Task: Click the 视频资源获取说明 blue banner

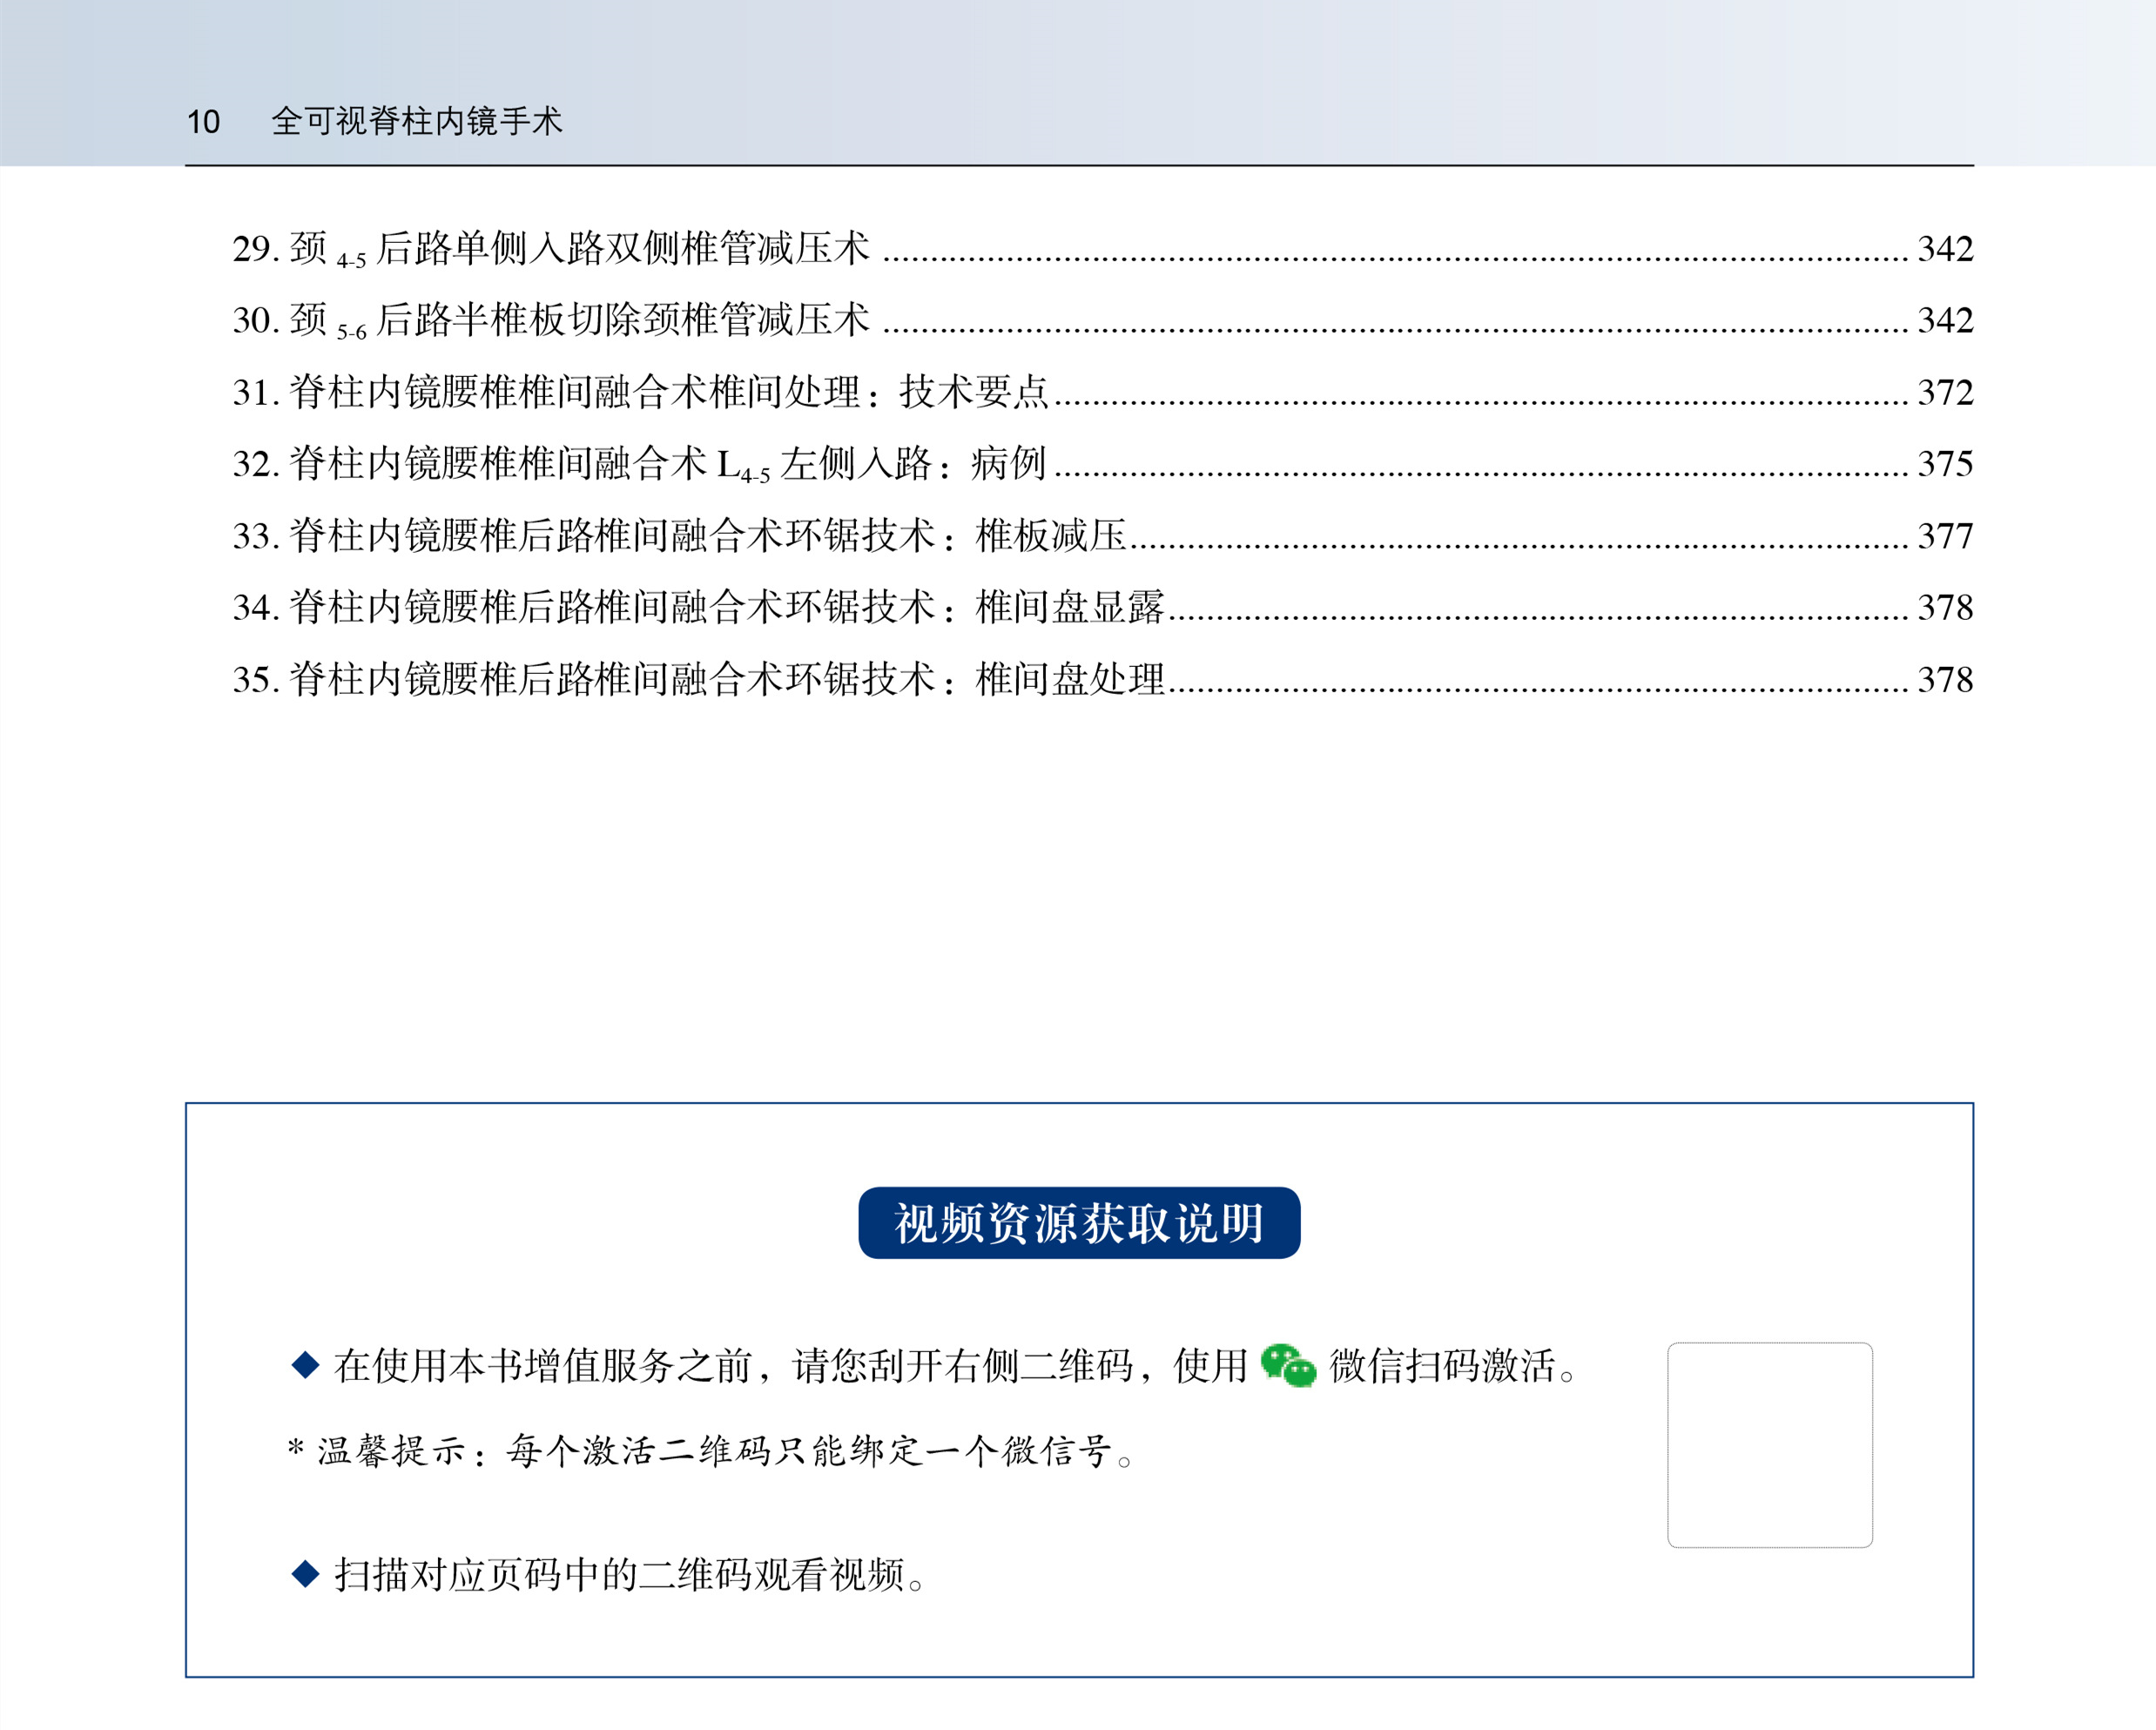Action: click(x=1078, y=1223)
